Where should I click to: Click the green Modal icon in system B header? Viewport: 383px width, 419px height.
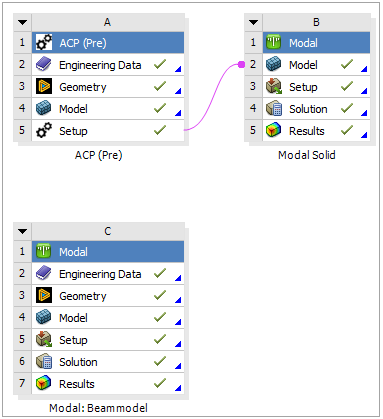click(x=274, y=42)
